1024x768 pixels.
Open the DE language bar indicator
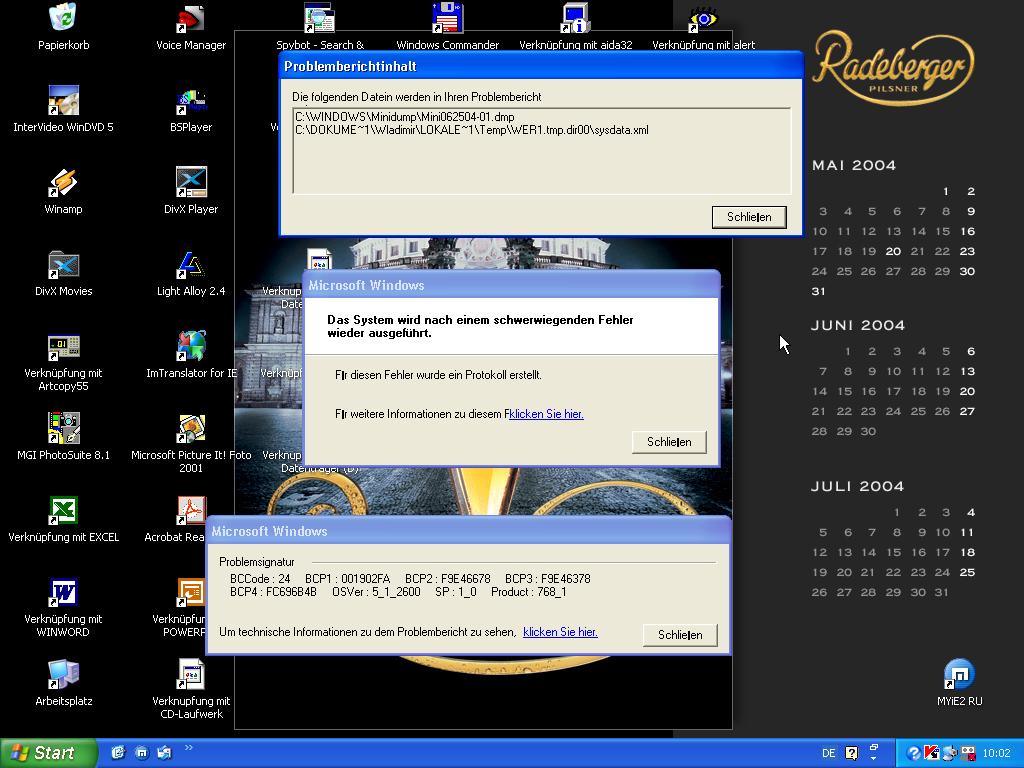click(x=828, y=753)
